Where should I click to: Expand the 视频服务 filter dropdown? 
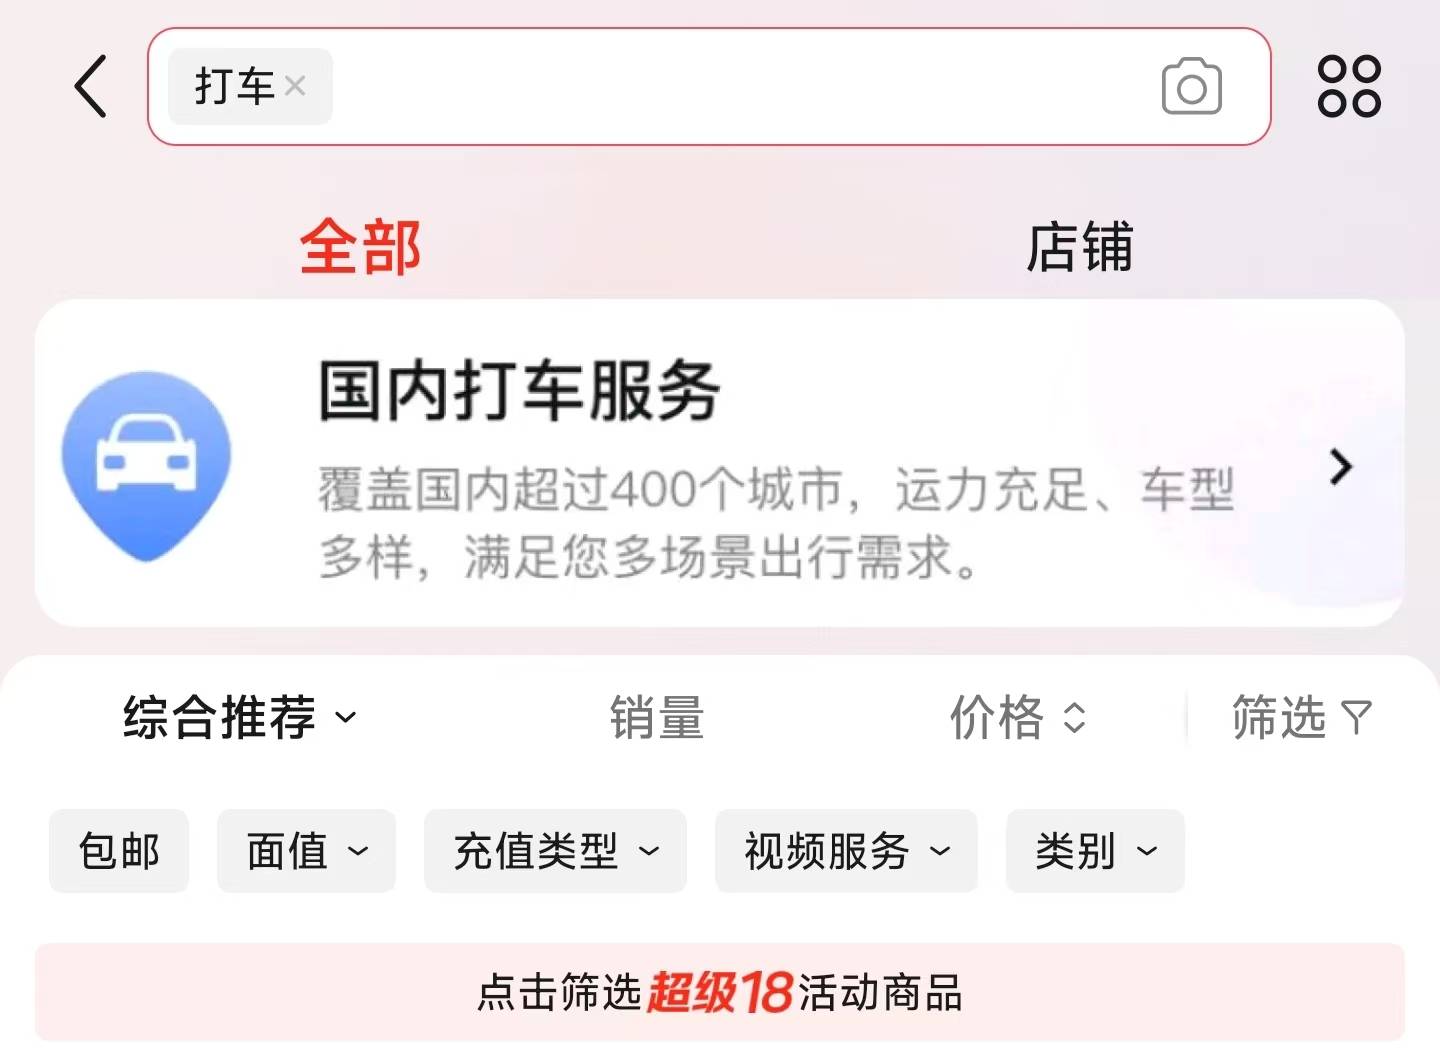846,851
